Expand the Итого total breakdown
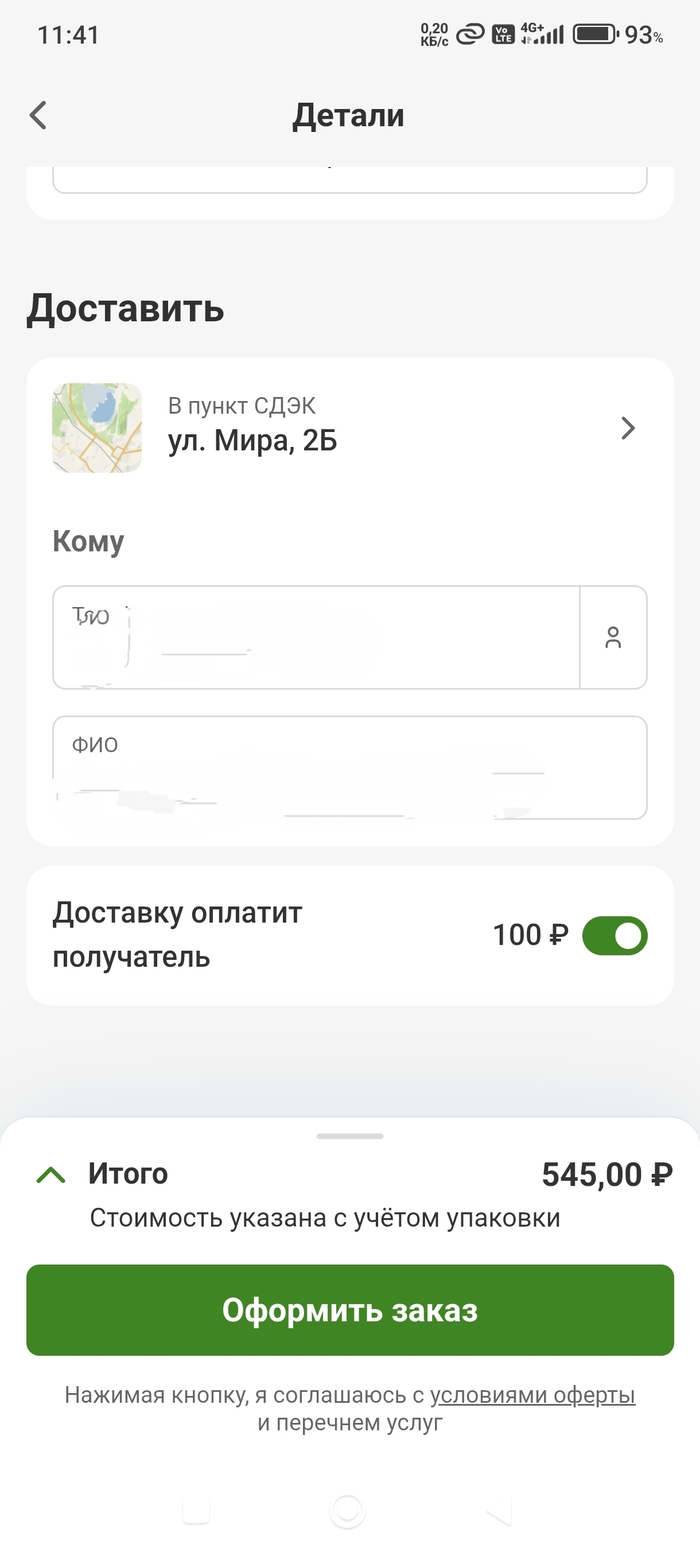 click(x=51, y=1174)
